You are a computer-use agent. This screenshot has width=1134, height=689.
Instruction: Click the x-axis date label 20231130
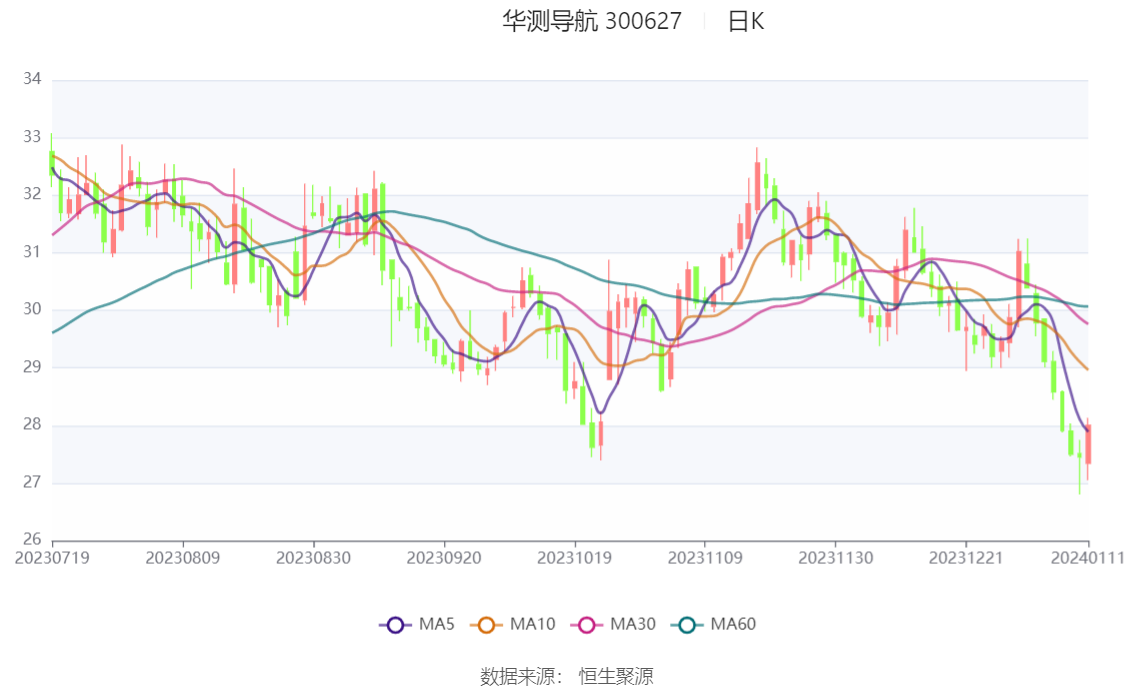click(x=835, y=558)
